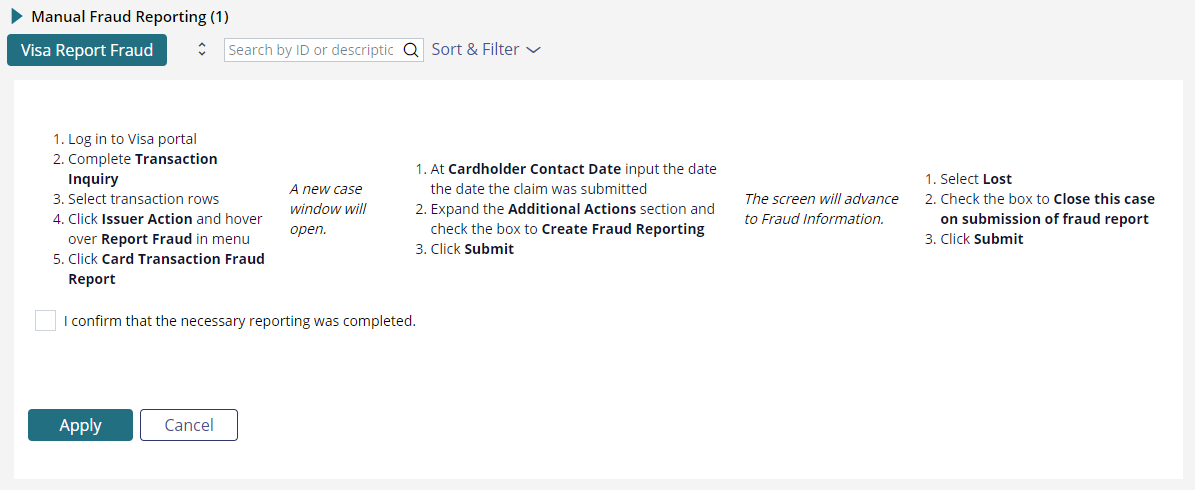Screen dimensions: 1195x490
Task: Click the Manual Fraud Reporting (1) heading
Action: 130,16
